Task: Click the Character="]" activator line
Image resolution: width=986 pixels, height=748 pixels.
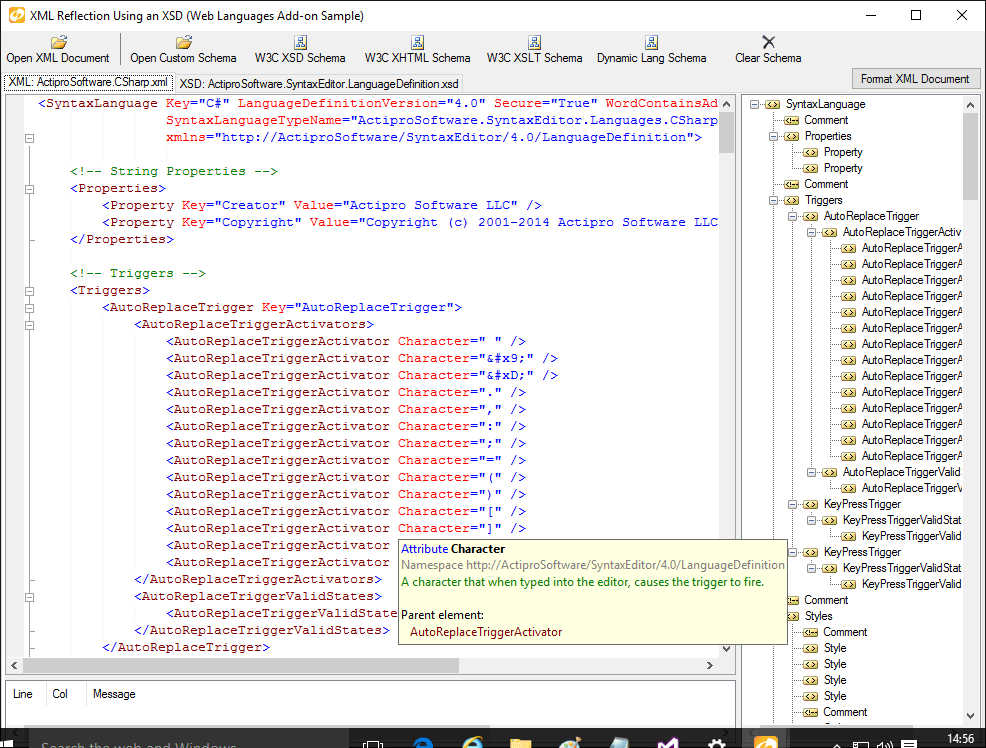Action: coord(346,528)
